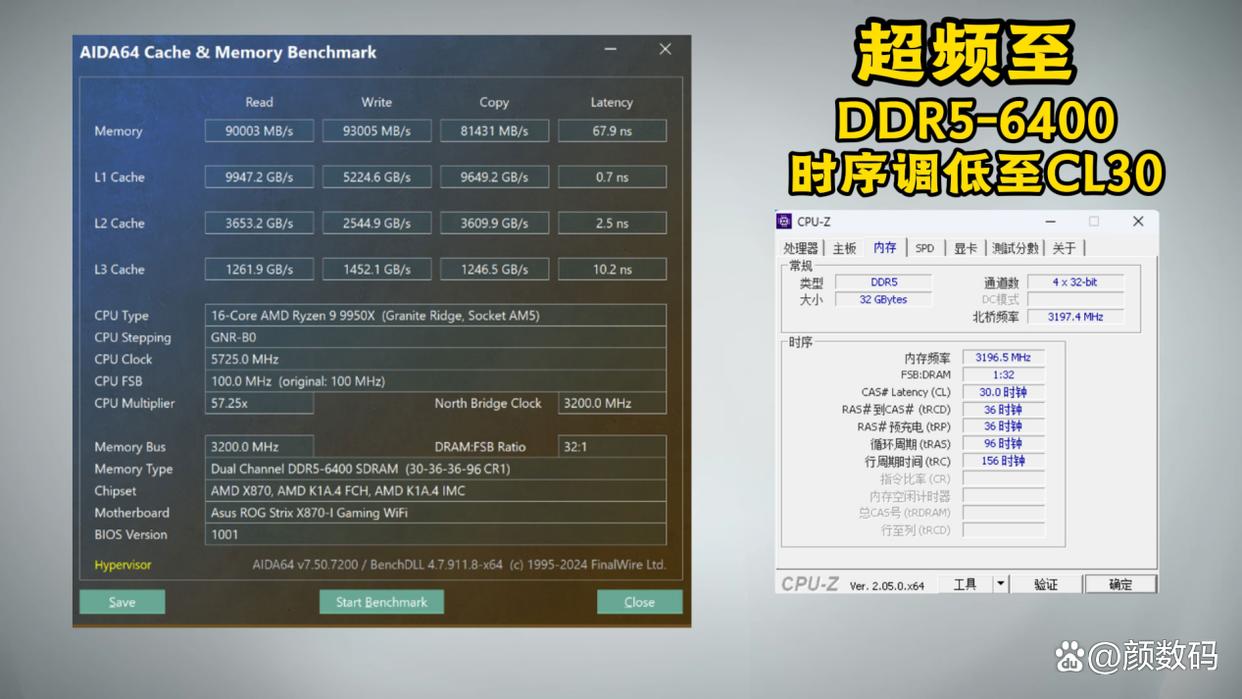Select L2 Cache Write value 2544.9 GB/s
The height and width of the screenshot is (699, 1242).
(377, 223)
